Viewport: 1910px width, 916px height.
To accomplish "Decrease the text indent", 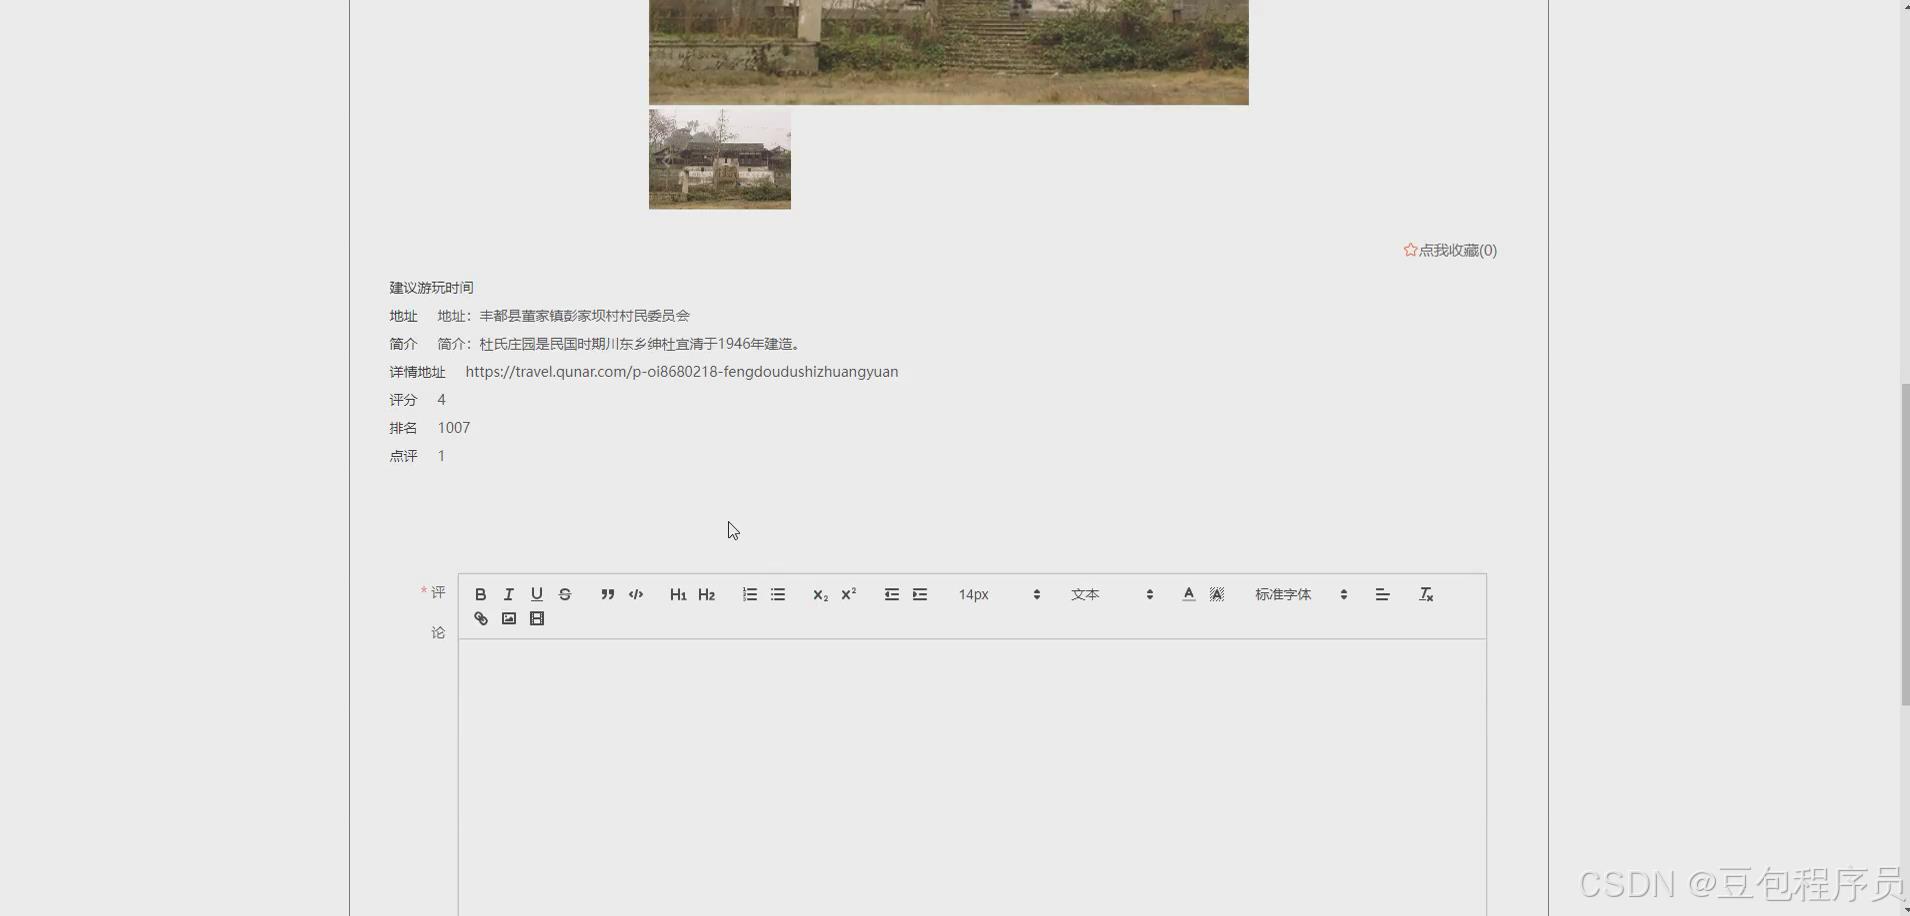I will (891, 594).
